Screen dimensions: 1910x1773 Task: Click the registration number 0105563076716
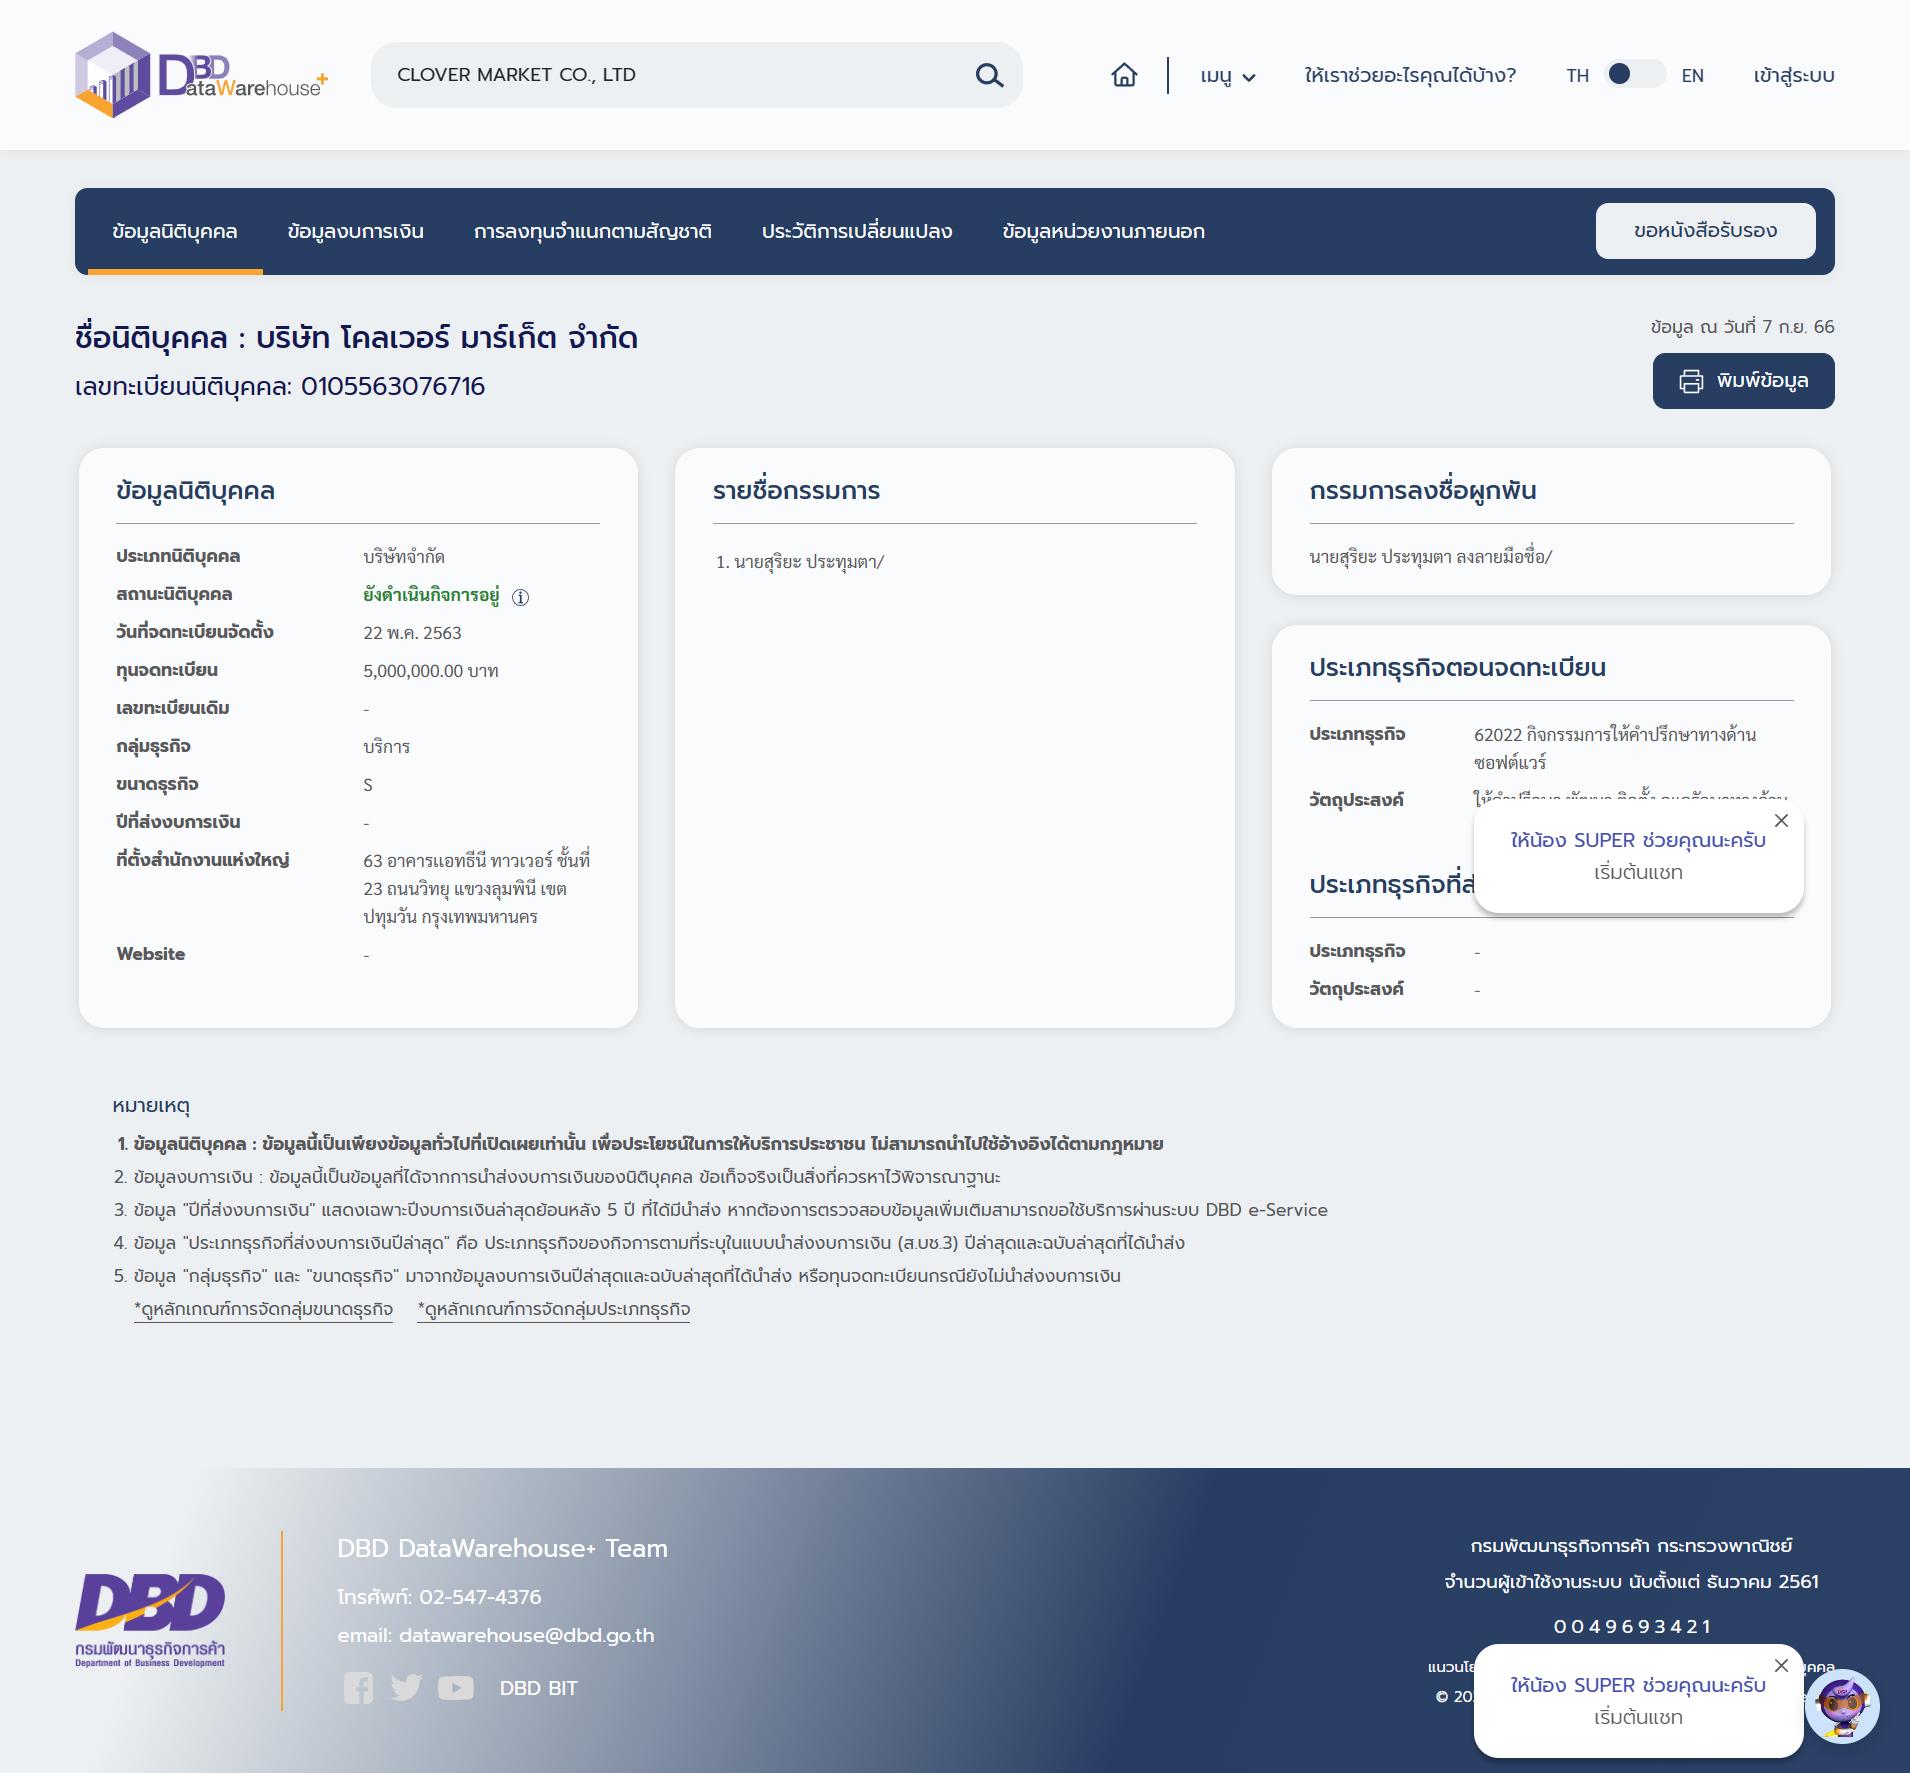(x=393, y=387)
